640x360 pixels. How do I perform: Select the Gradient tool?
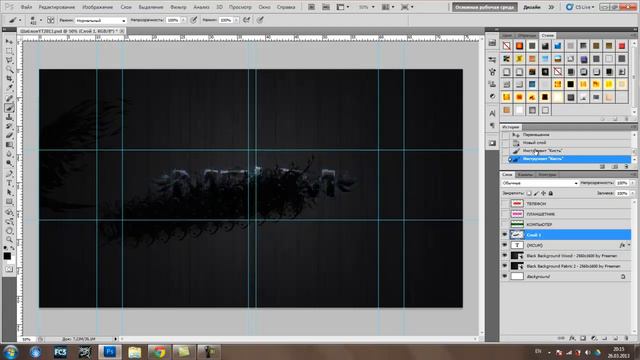9,145
